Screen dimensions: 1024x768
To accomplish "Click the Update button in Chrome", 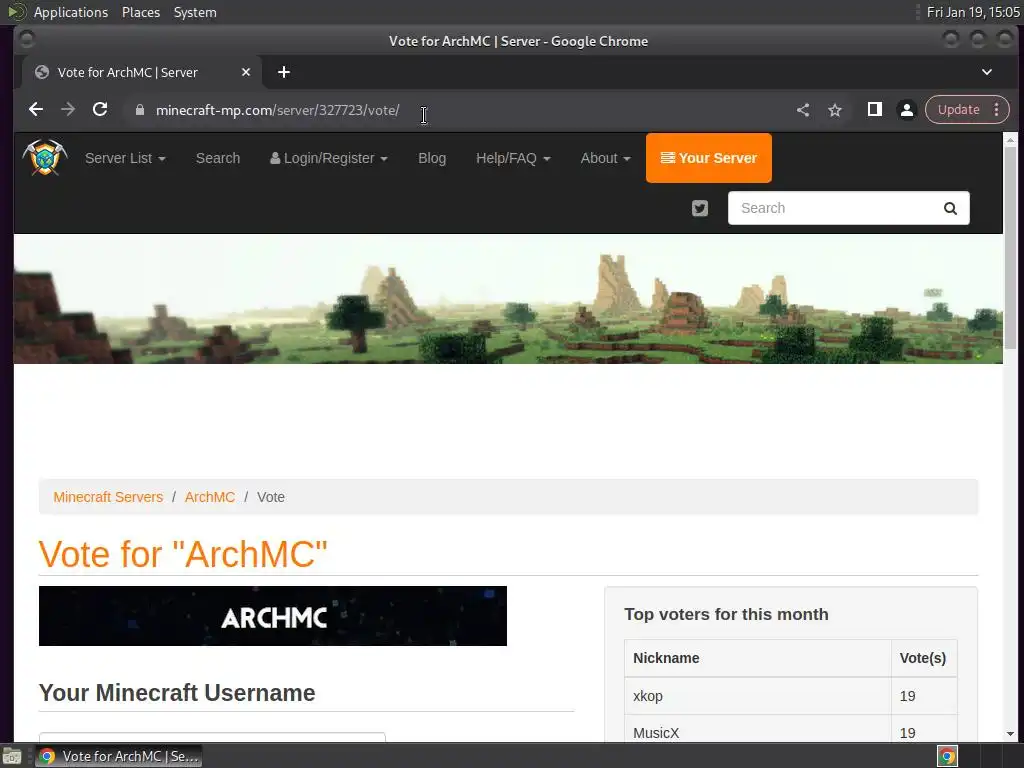I will click(x=958, y=110).
